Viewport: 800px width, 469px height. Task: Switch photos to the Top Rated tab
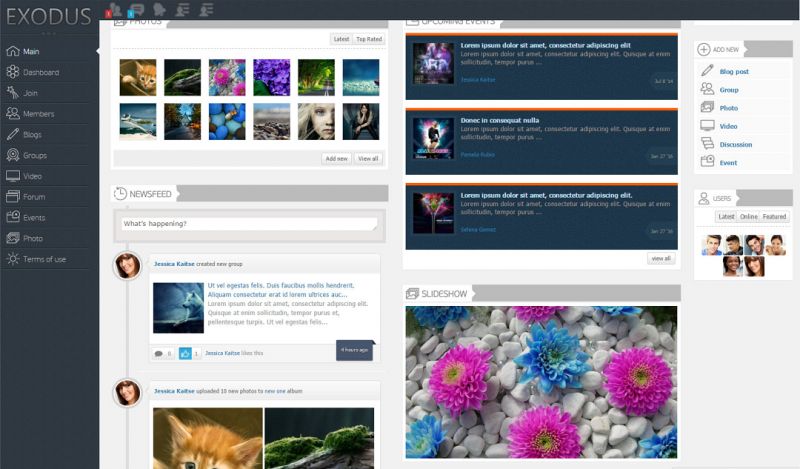[x=369, y=39]
